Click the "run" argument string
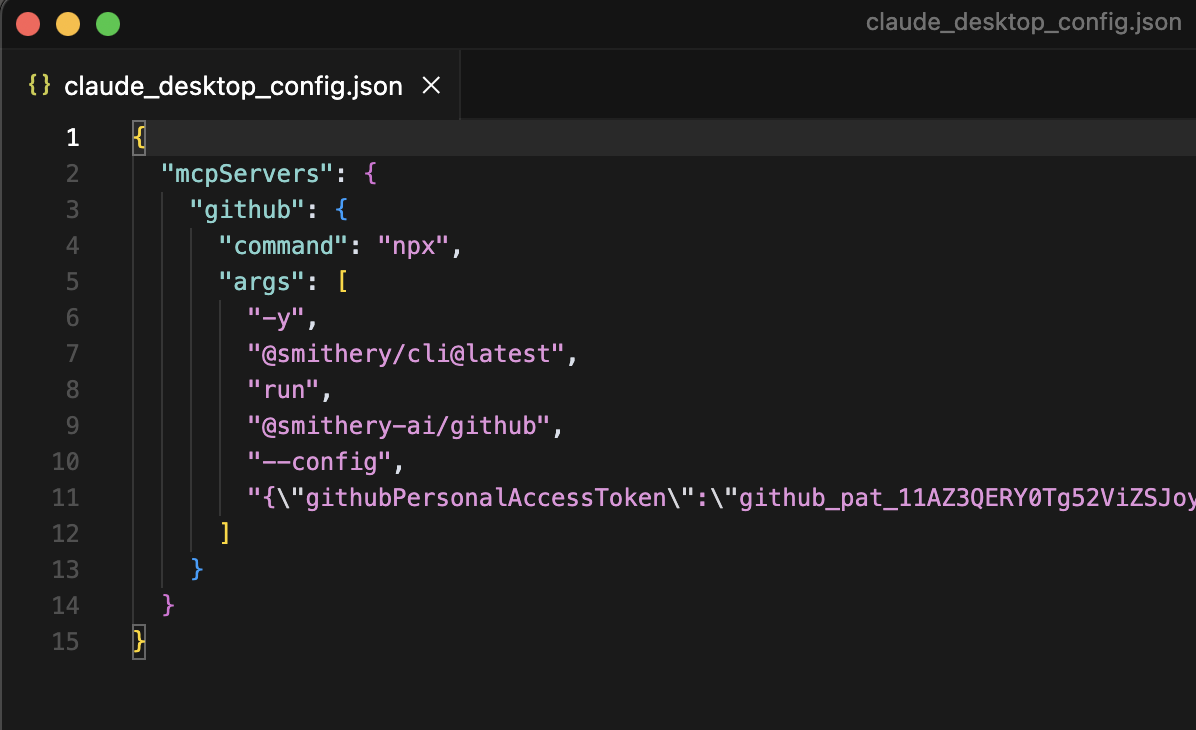This screenshot has height=730, width=1196. (283, 390)
